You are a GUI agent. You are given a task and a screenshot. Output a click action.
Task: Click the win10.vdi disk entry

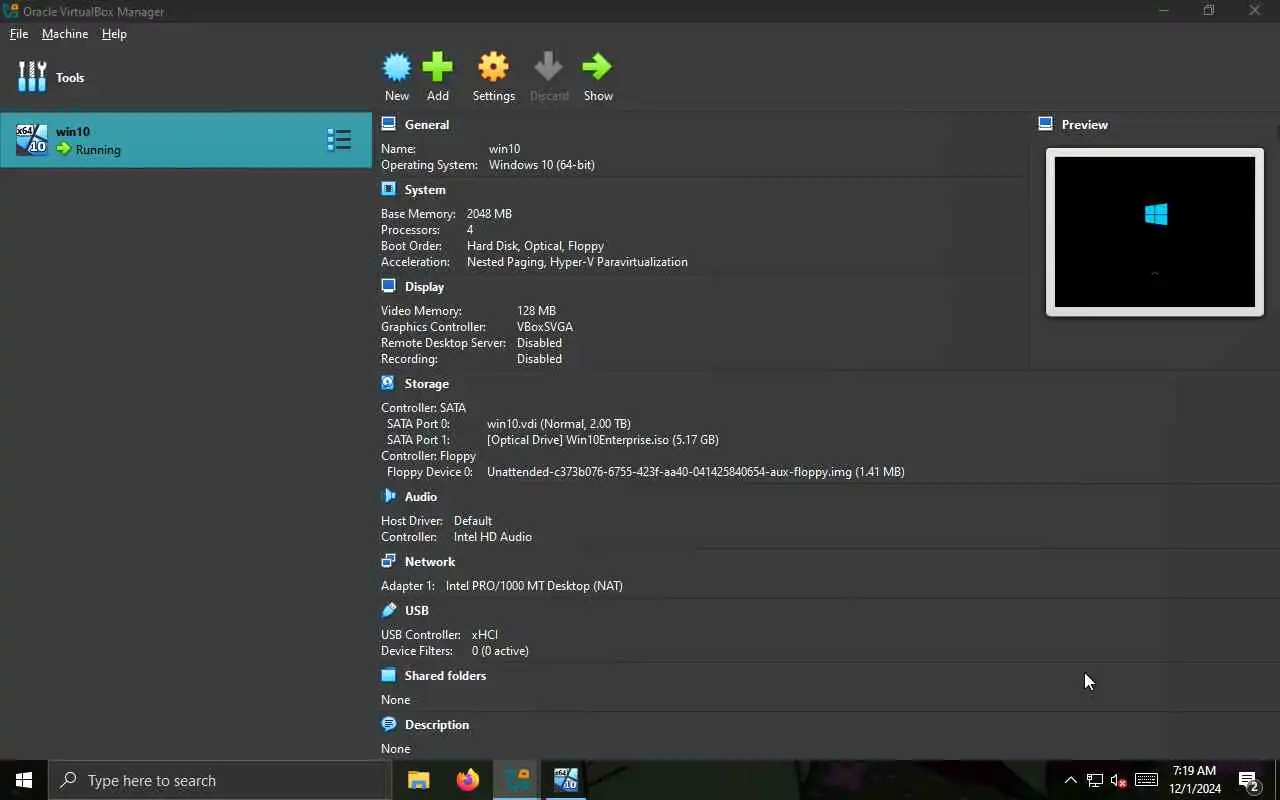559,424
